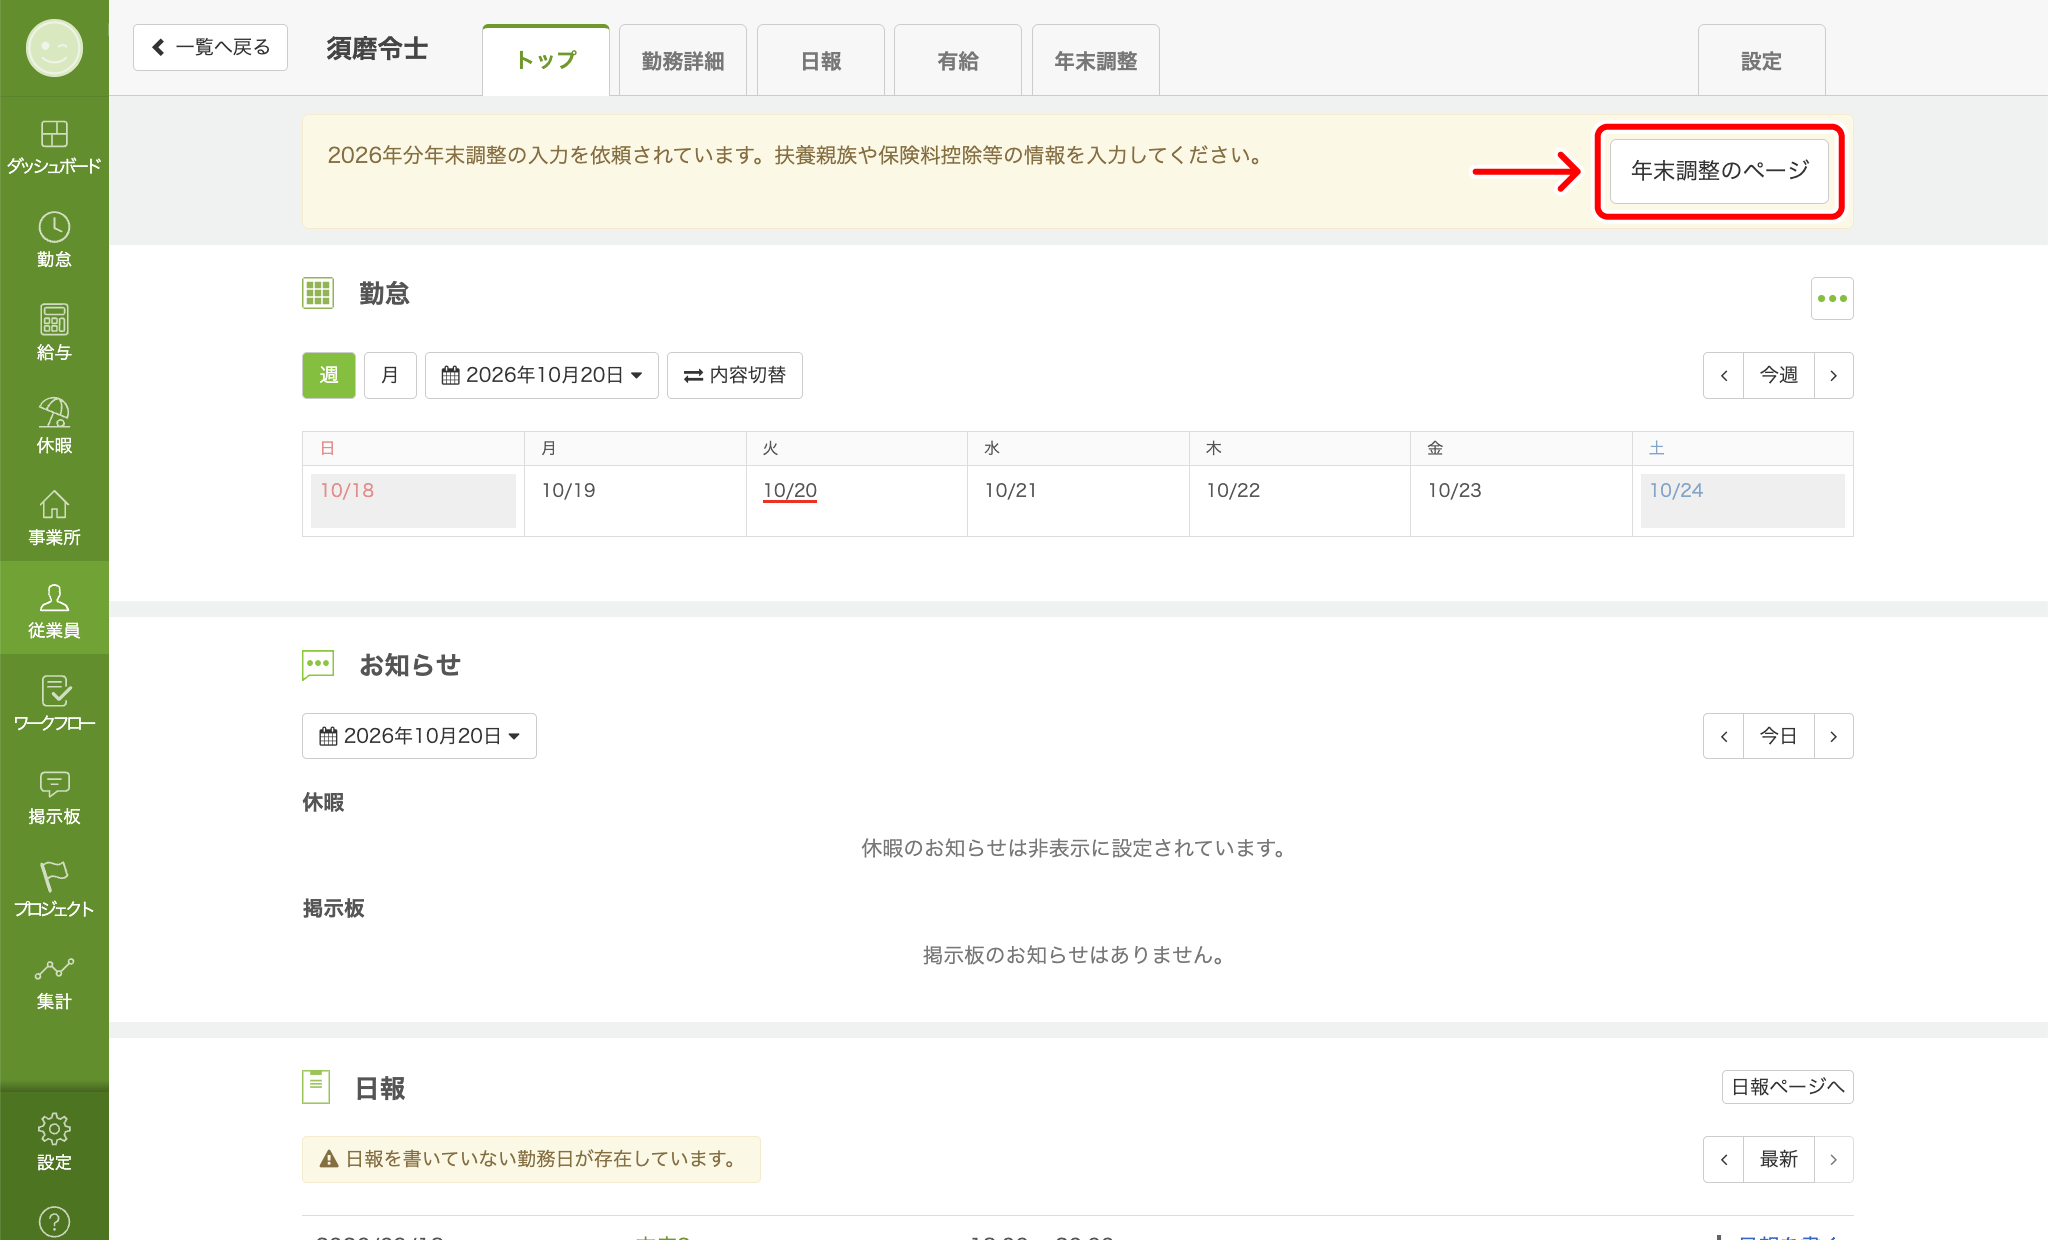Switch to 有給 tab
The image size is (2048, 1240).
point(958,61)
